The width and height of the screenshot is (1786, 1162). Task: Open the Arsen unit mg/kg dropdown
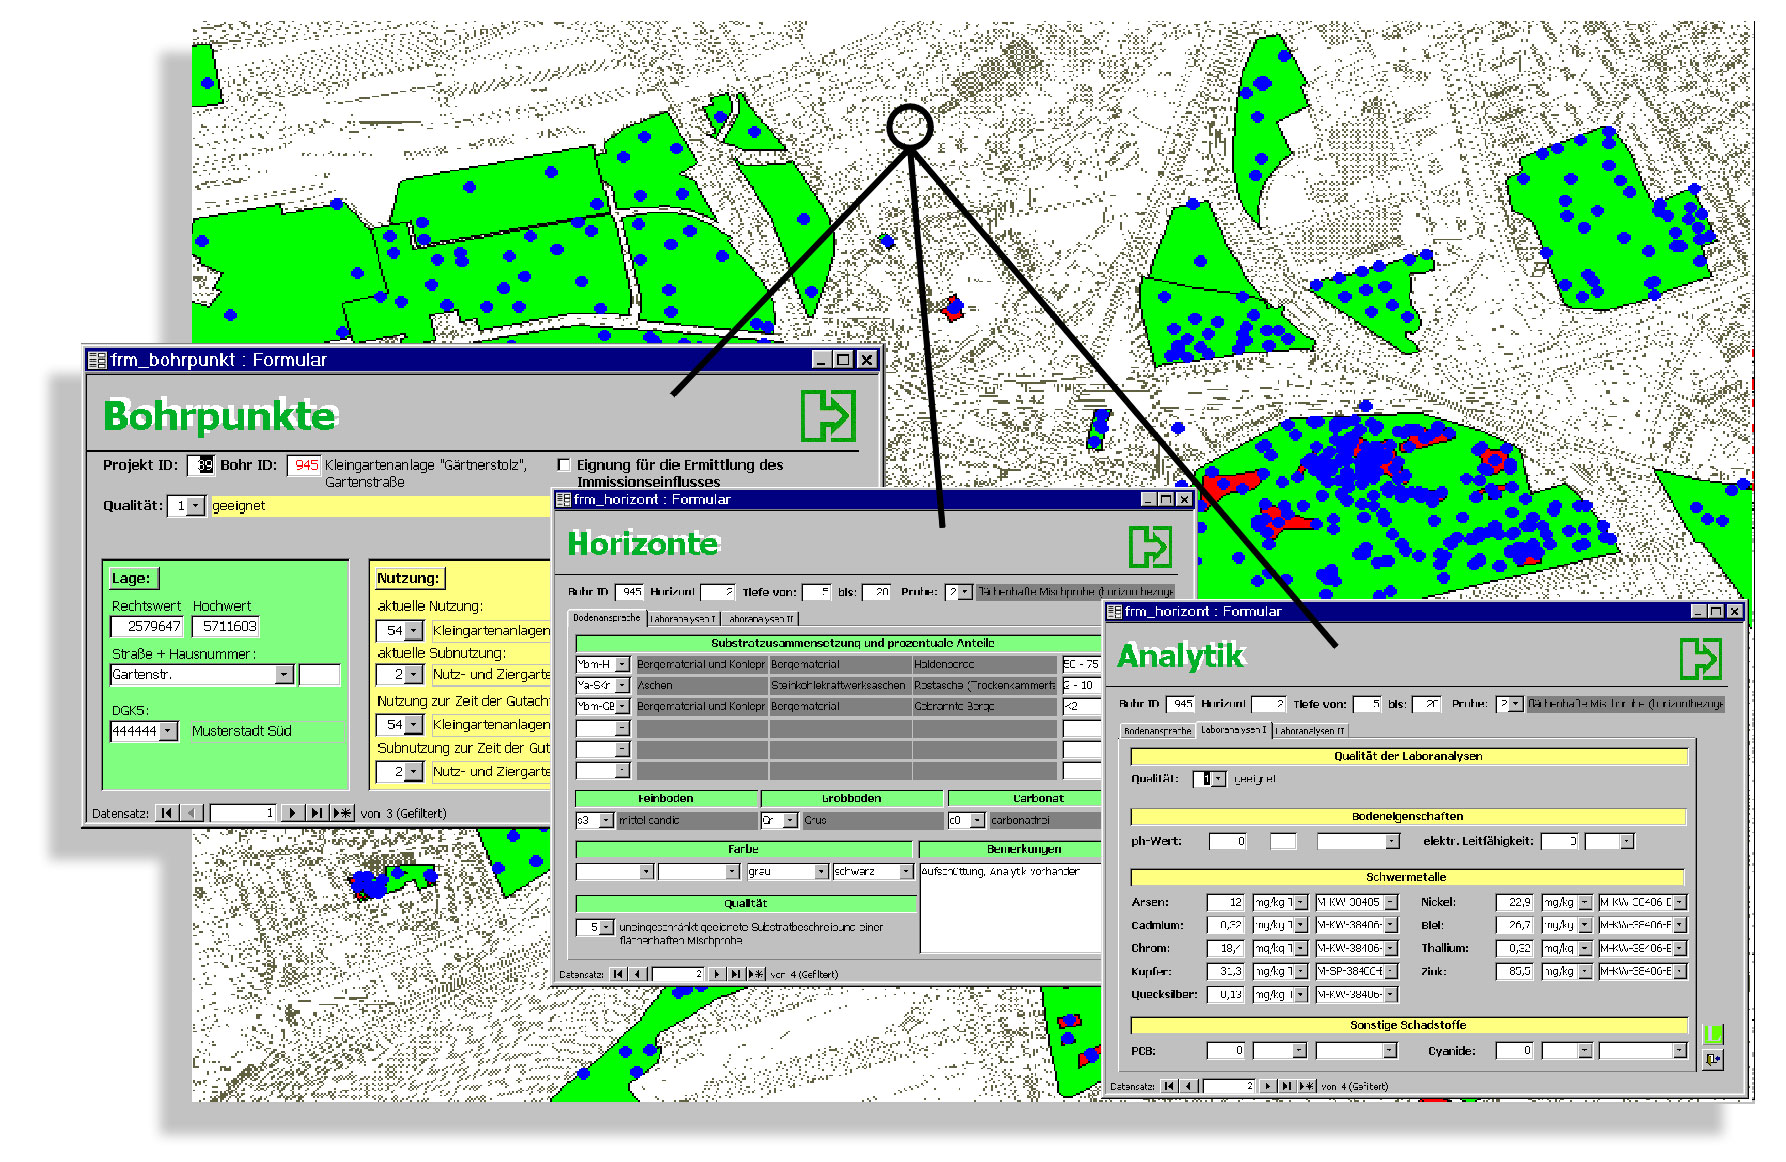1300,902
